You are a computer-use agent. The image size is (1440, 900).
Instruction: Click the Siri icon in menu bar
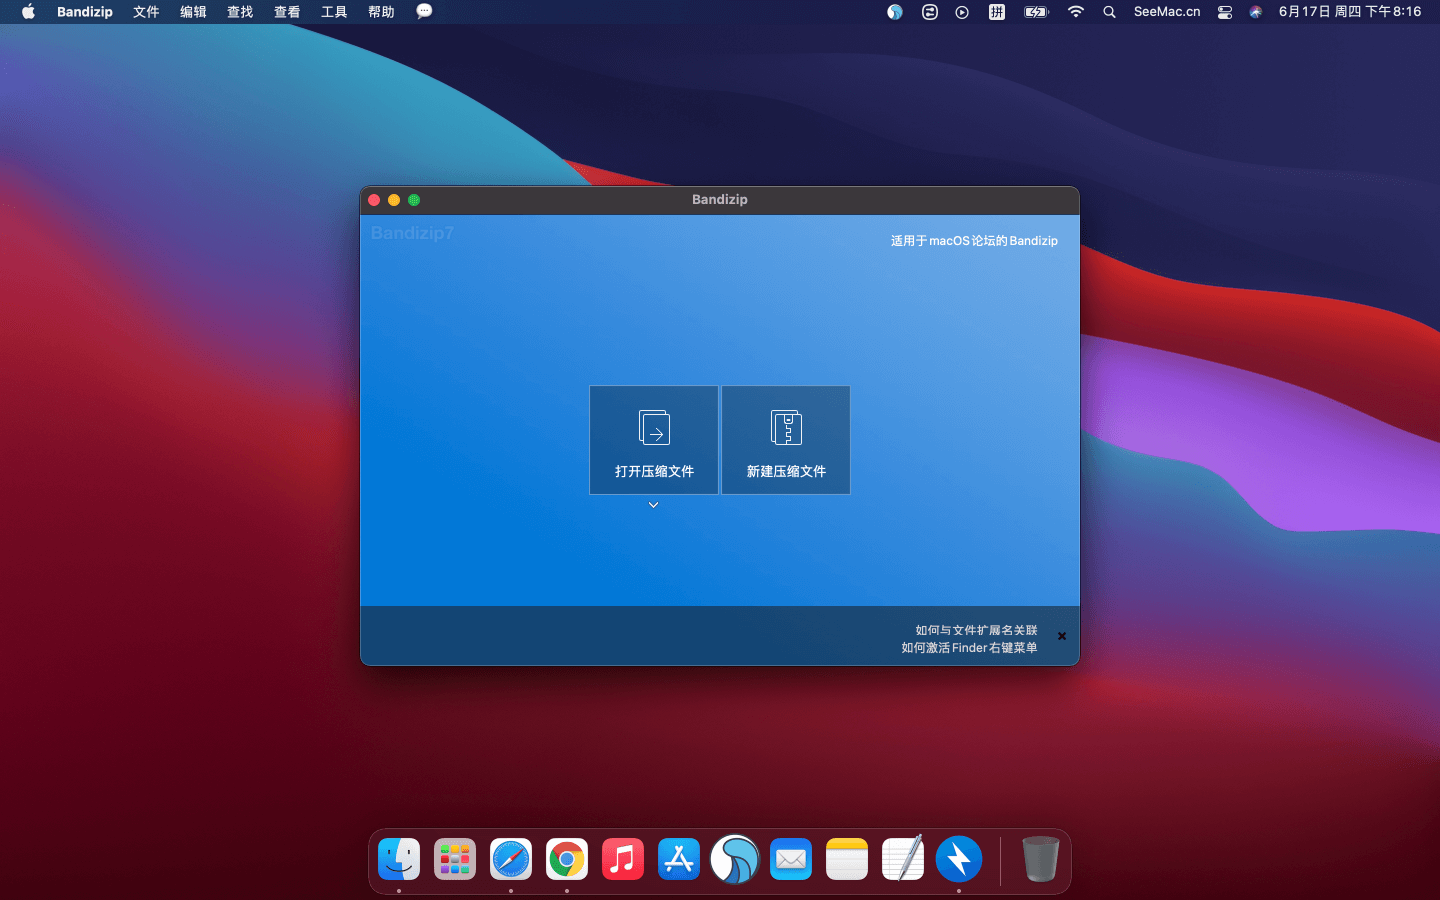(x=1255, y=12)
